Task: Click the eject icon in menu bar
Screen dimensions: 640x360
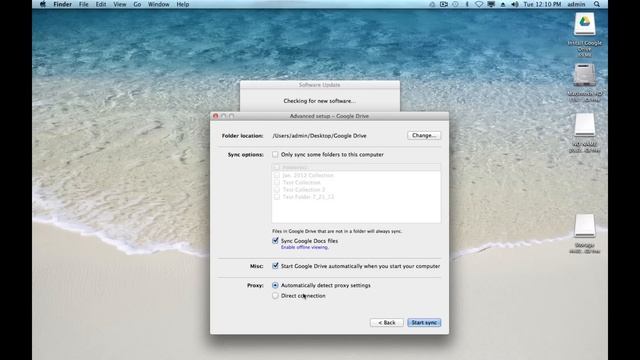Action: click(x=503, y=4)
